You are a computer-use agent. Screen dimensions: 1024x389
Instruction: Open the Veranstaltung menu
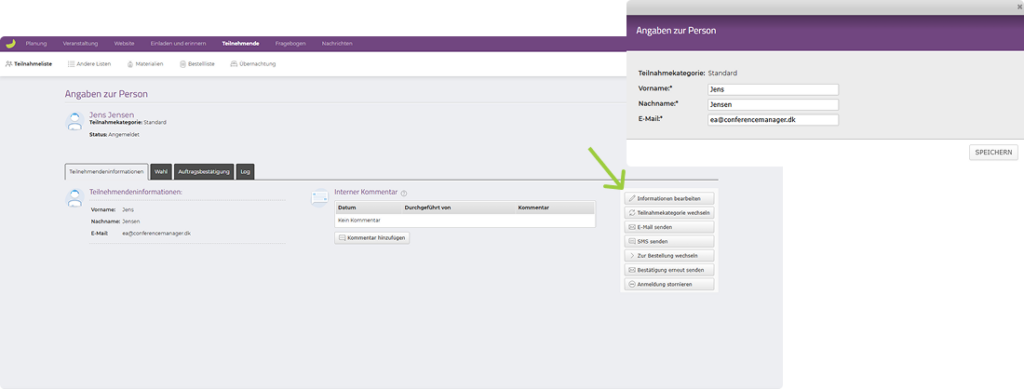[80, 44]
